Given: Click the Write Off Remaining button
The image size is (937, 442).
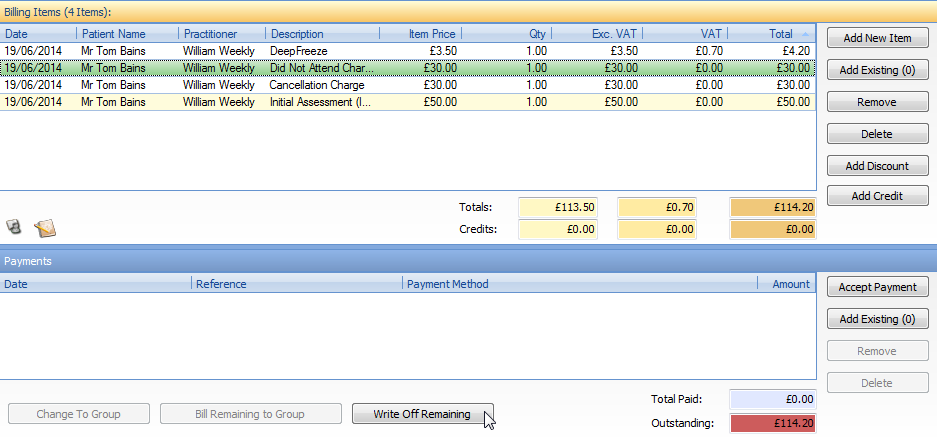Looking at the screenshot, I should coord(422,413).
